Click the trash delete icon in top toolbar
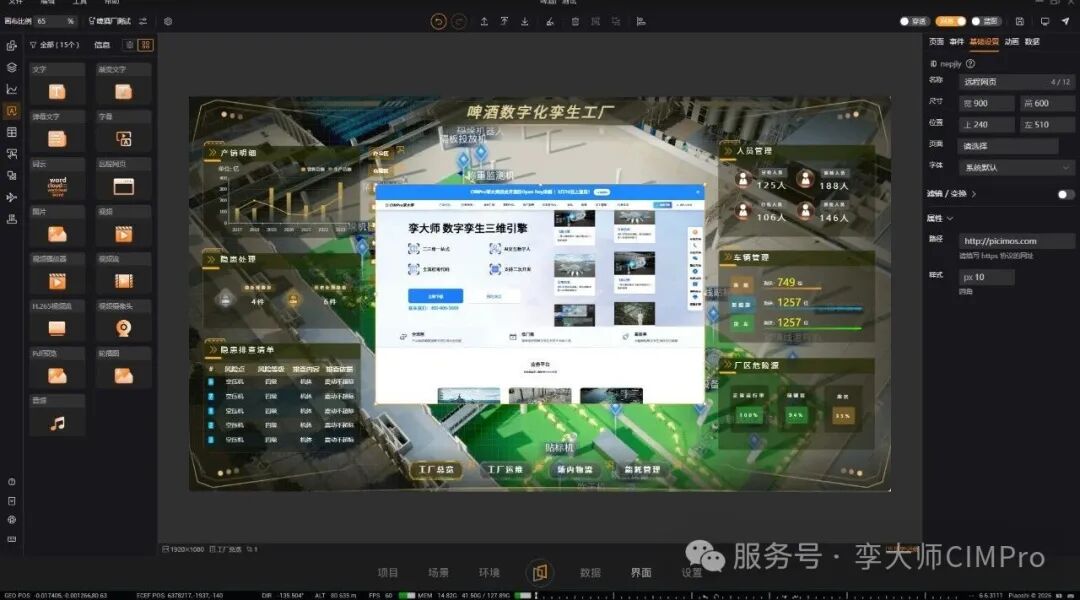 575,21
